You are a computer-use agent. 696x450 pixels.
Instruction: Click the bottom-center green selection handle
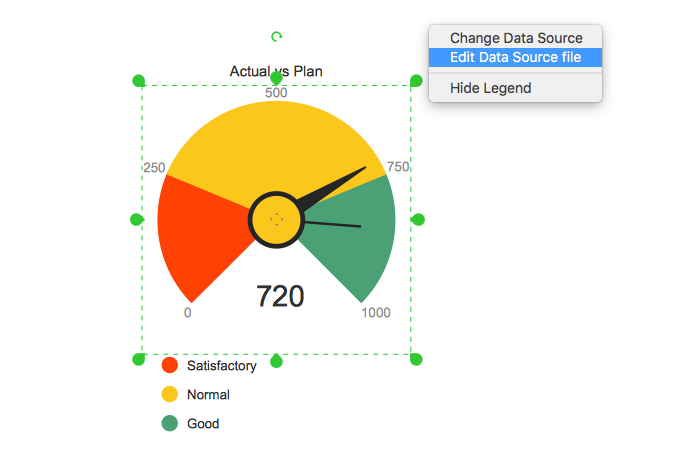pos(277,360)
